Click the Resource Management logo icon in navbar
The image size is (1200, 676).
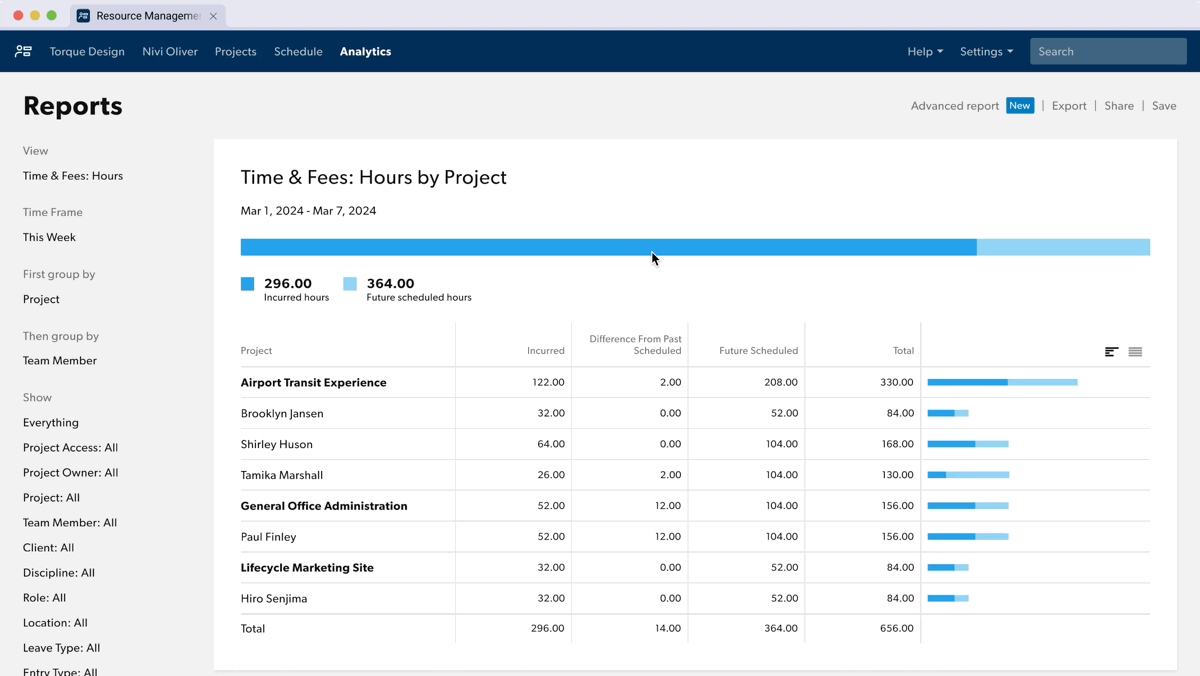pos(23,51)
